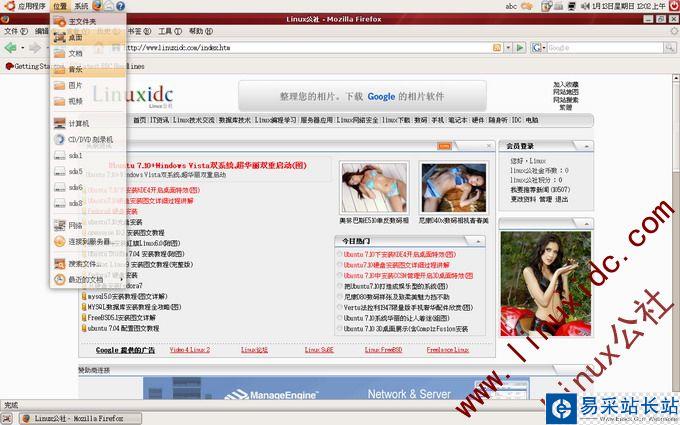Click the blue help question-mark icon
This screenshot has height=425, width=680.
120,6
